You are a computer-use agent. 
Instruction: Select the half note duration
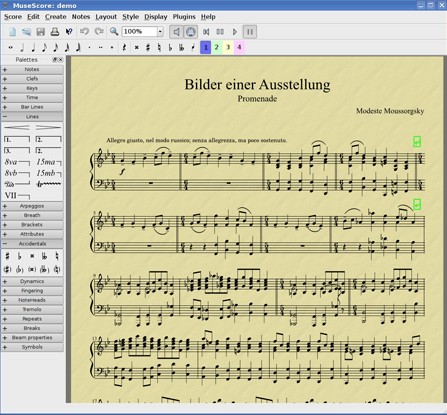(x=22, y=48)
